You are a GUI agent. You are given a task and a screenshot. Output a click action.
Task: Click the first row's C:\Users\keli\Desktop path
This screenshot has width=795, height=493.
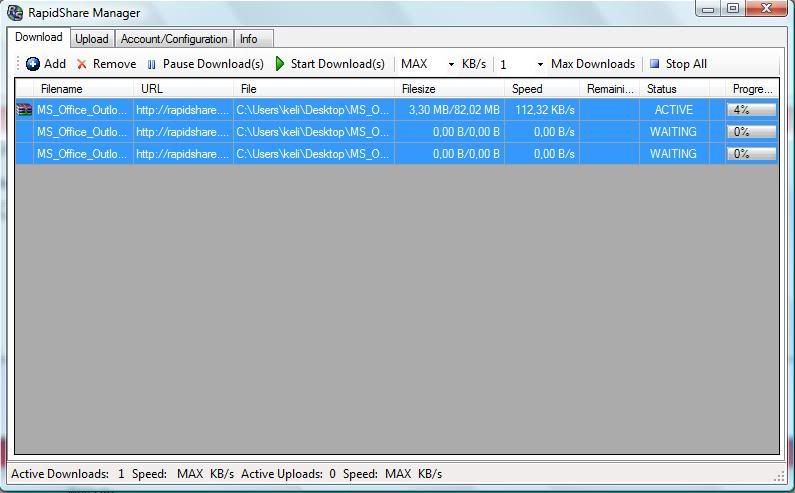click(x=313, y=110)
